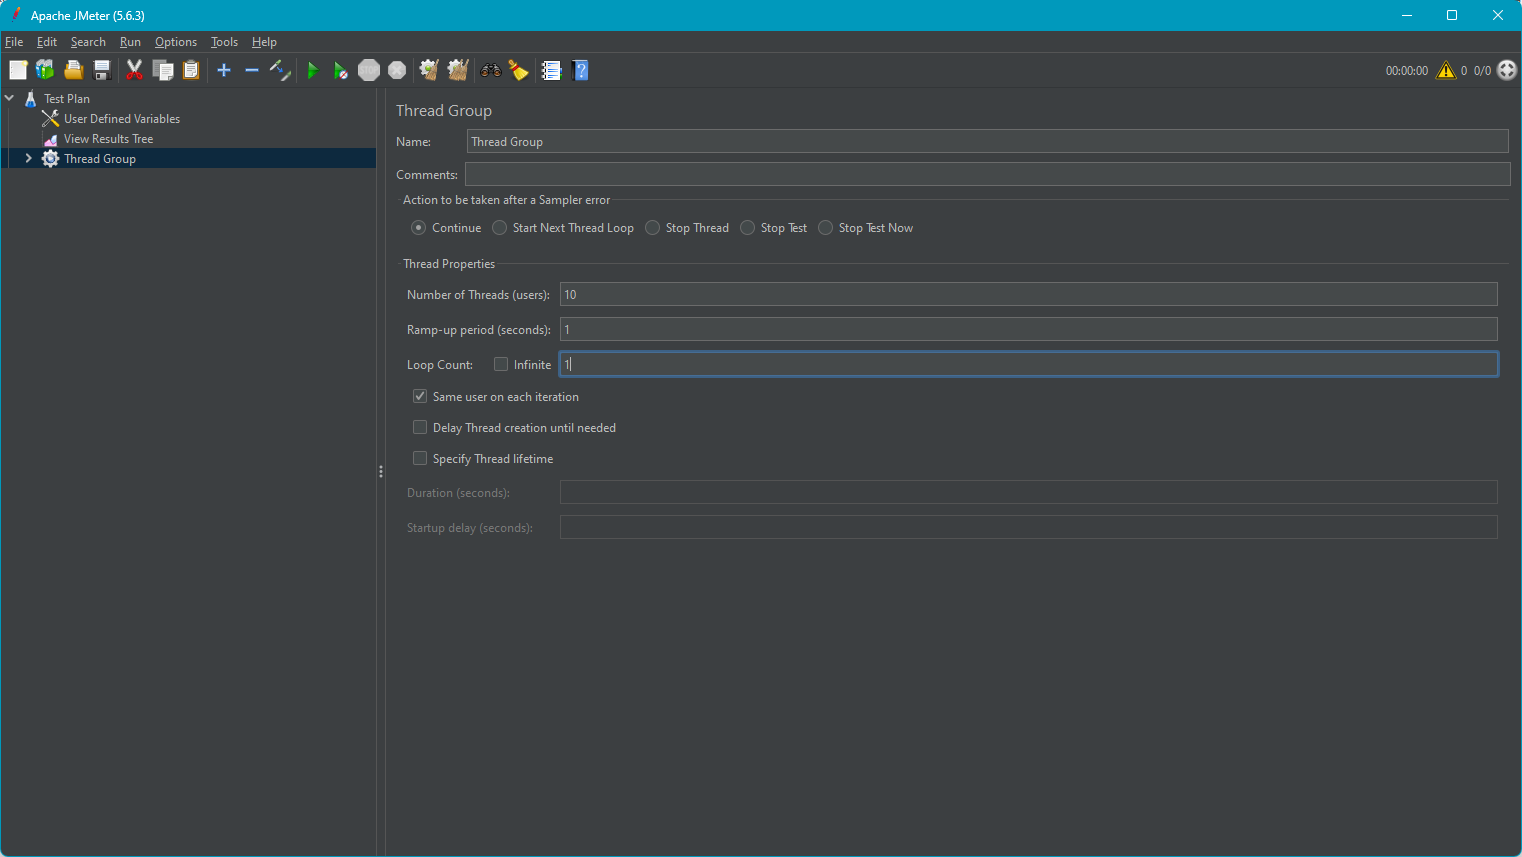The width and height of the screenshot is (1522, 857).
Task: Open the Function Helper dialog icon
Action: [x=551, y=70]
